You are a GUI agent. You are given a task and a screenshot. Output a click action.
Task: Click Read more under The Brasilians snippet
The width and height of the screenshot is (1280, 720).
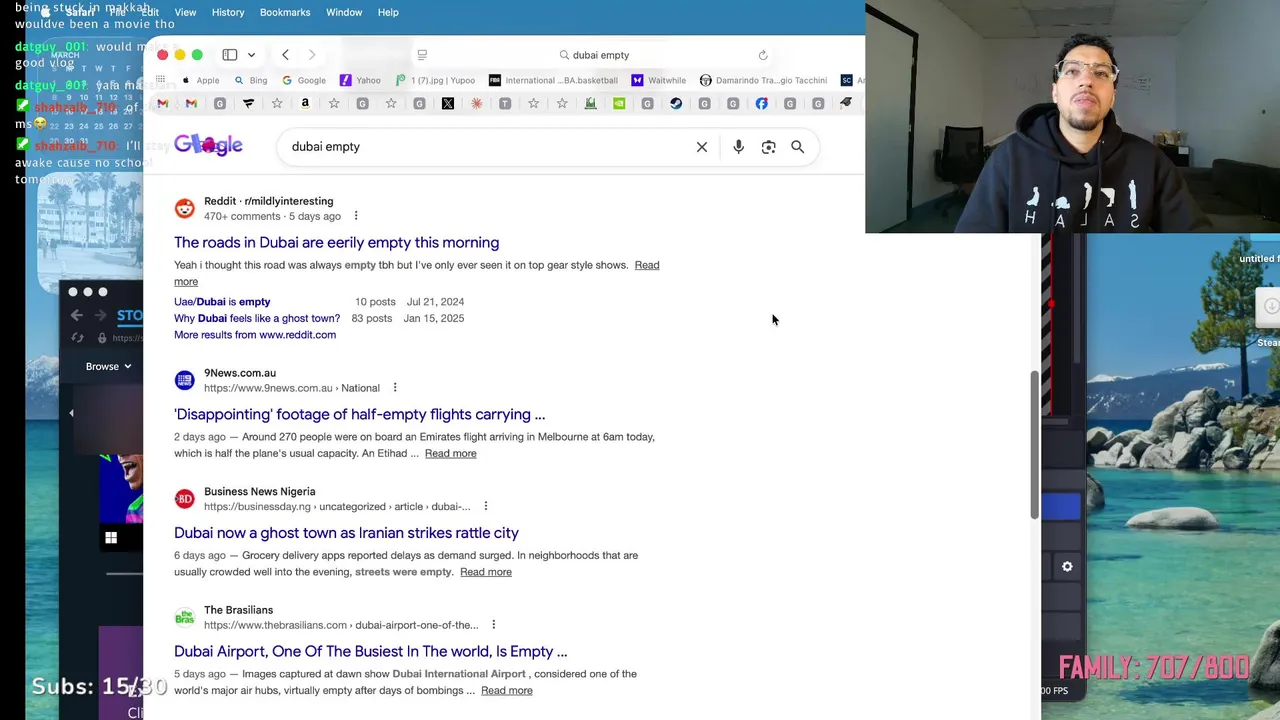[506, 690]
